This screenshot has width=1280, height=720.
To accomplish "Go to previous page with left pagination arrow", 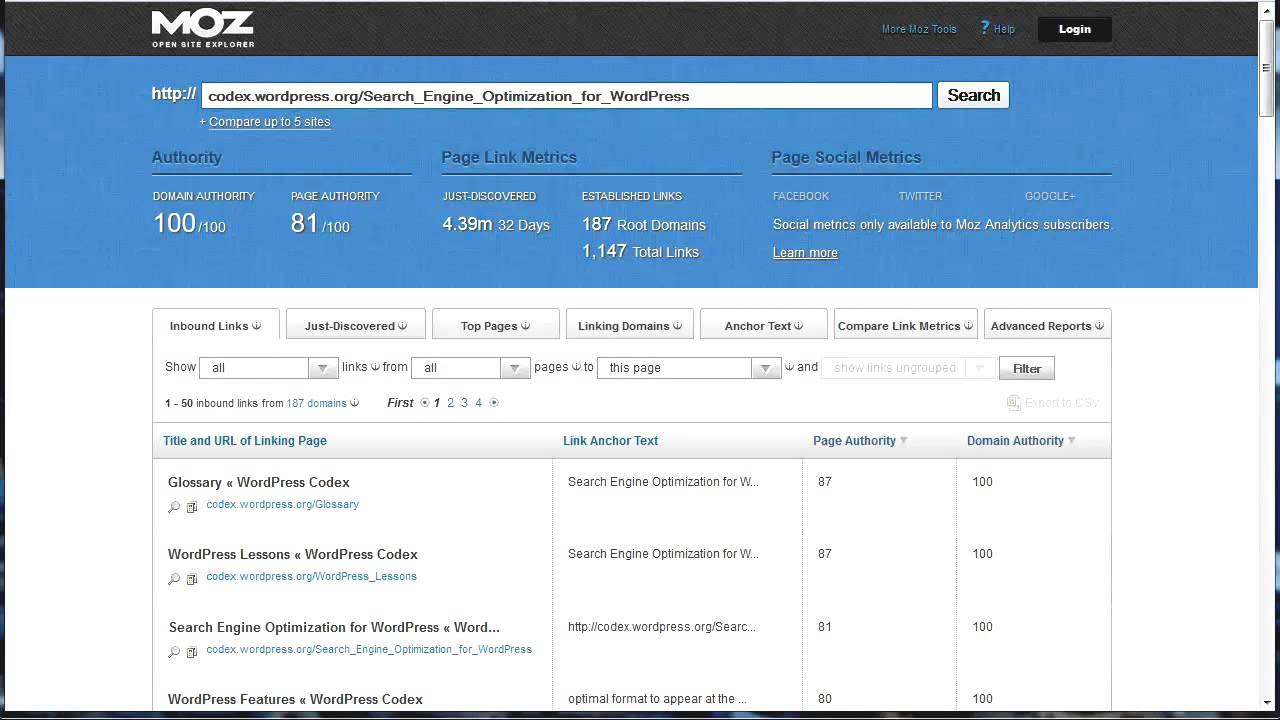I will pos(425,403).
